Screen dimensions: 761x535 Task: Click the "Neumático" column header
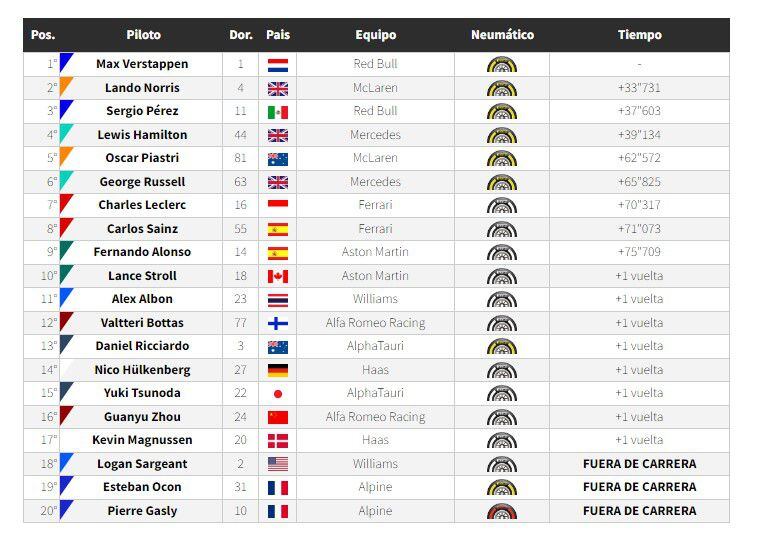(x=502, y=35)
